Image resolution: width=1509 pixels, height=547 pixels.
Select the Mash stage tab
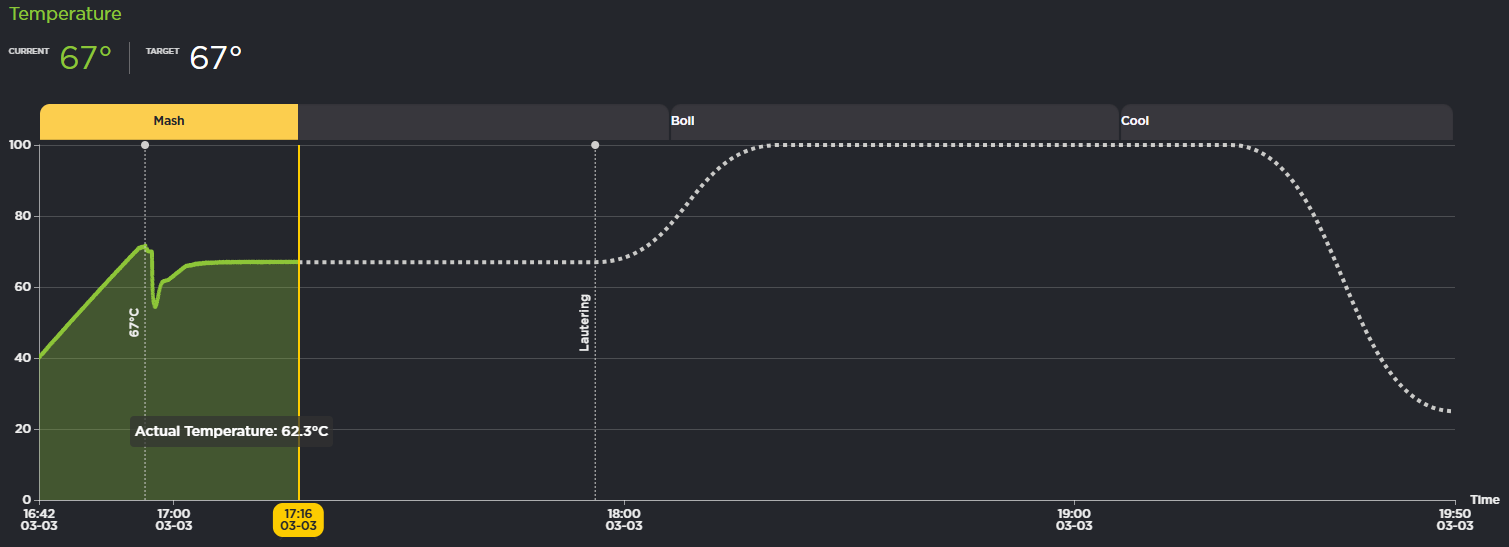point(169,121)
